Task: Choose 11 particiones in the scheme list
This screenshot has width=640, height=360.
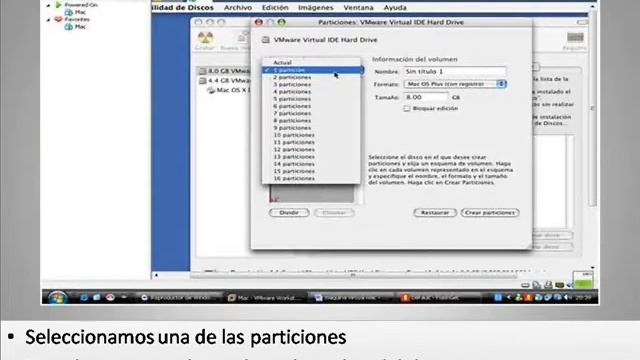Action: click(311, 142)
